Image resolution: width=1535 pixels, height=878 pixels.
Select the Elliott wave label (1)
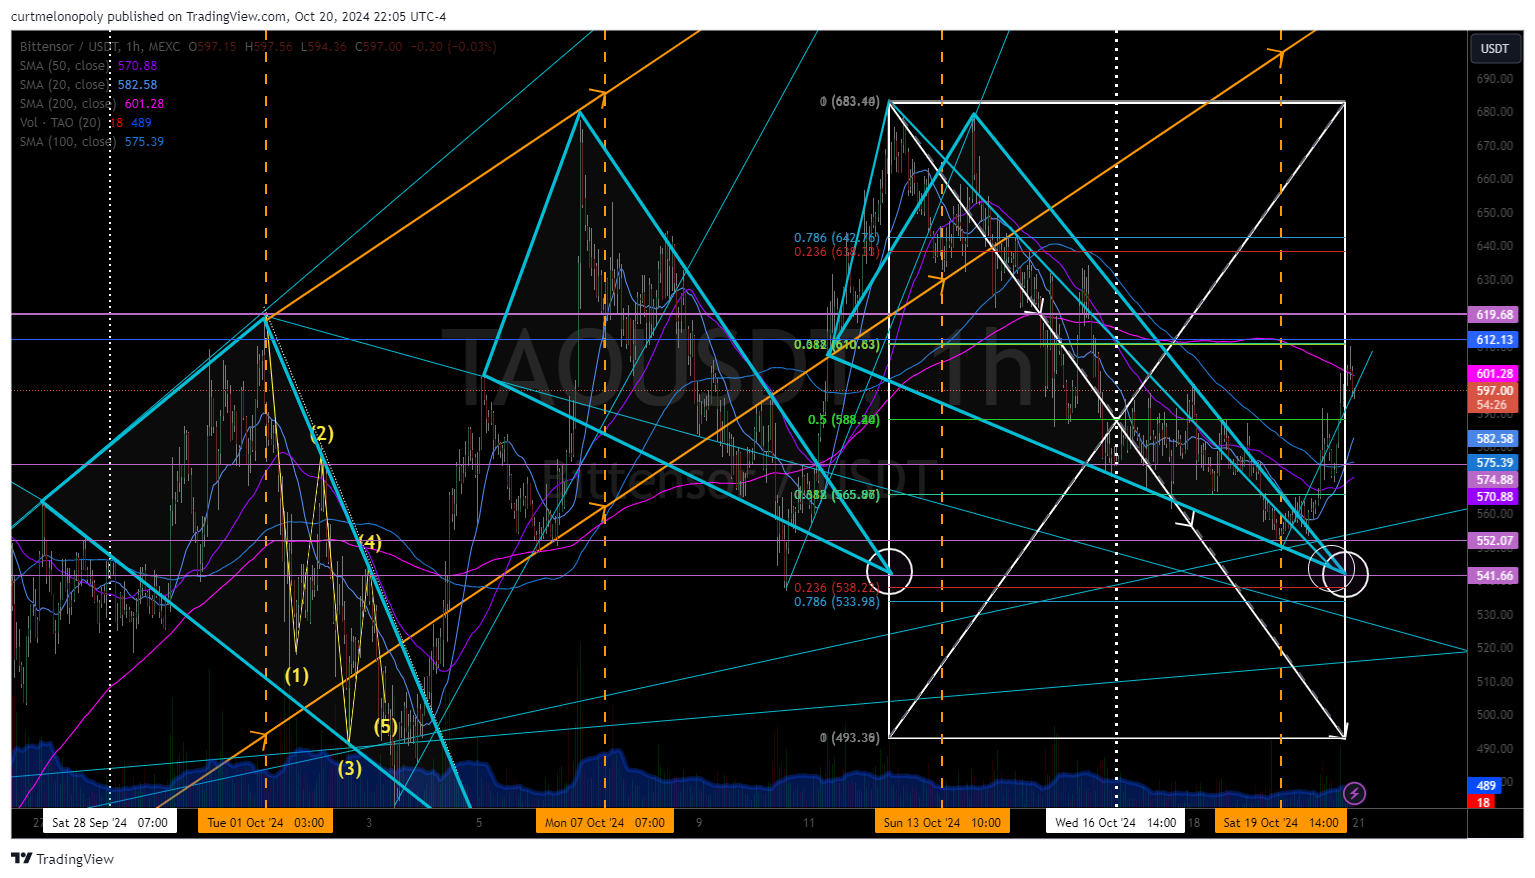(297, 676)
